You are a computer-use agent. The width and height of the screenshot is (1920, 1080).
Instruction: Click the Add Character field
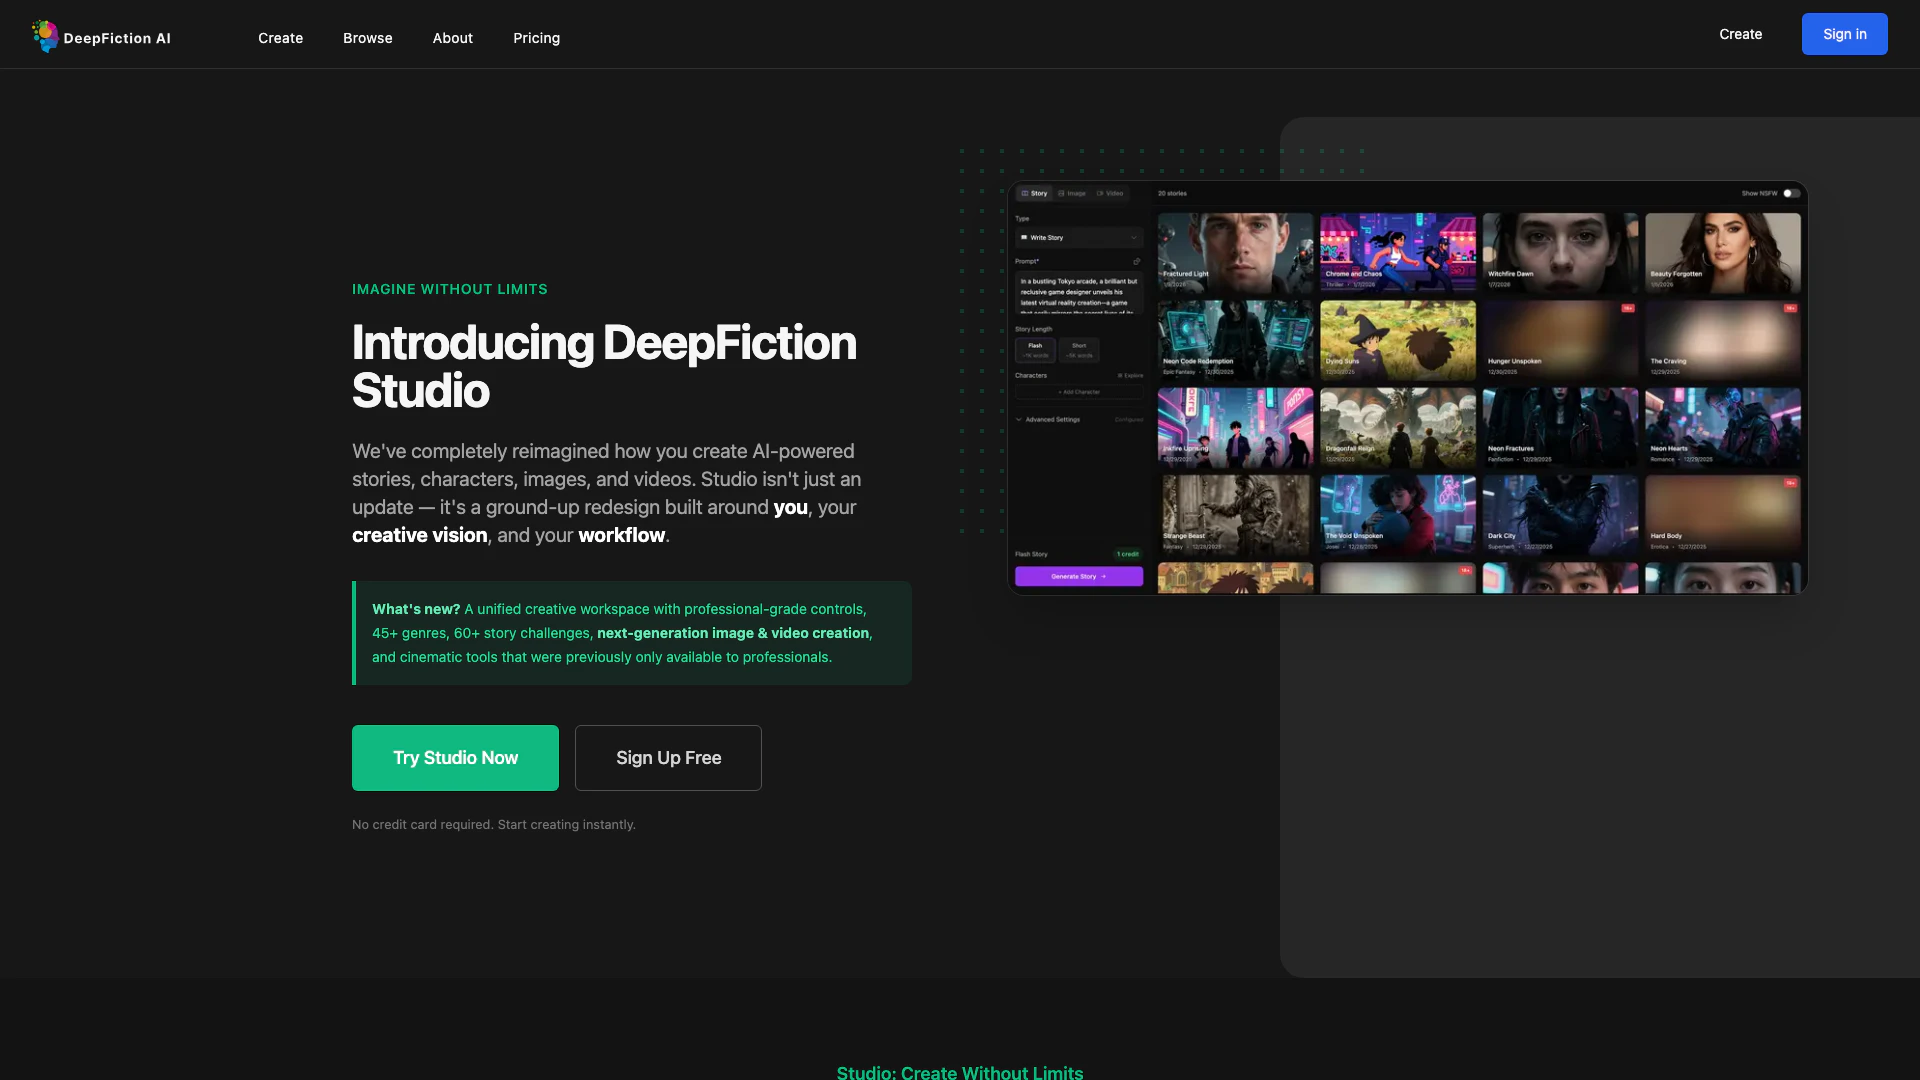tap(1078, 393)
